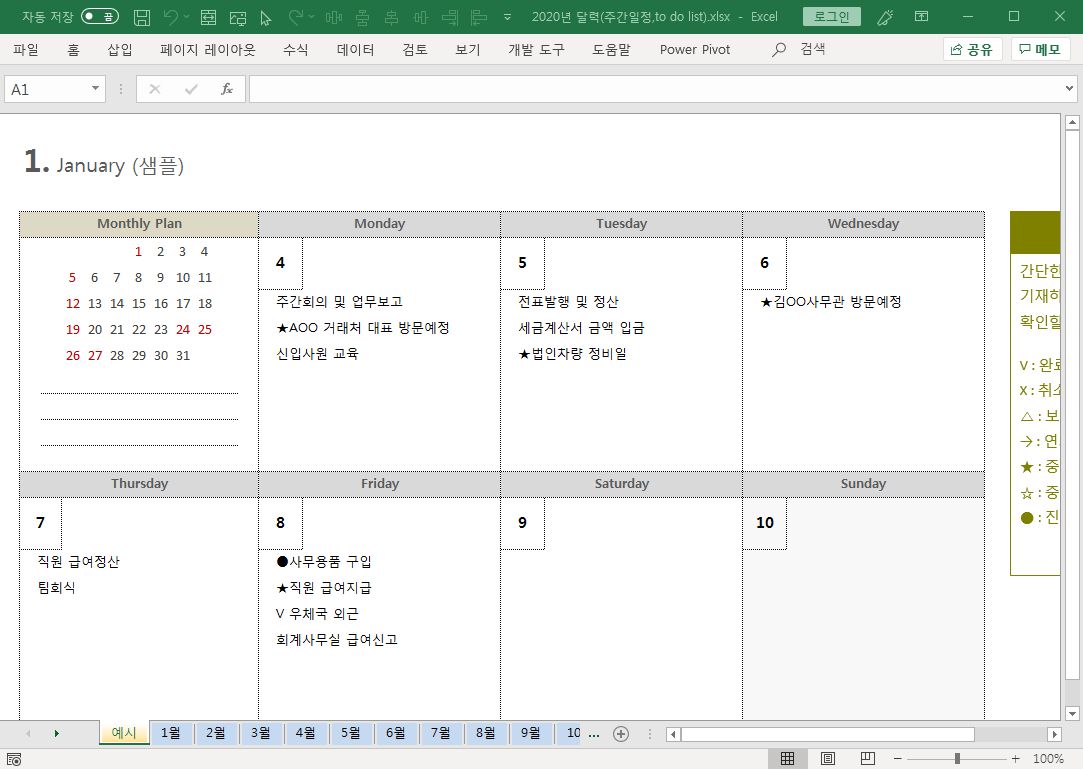Open the 수식 ribbon tab
This screenshot has width=1083, height=769.
(296, 49)
